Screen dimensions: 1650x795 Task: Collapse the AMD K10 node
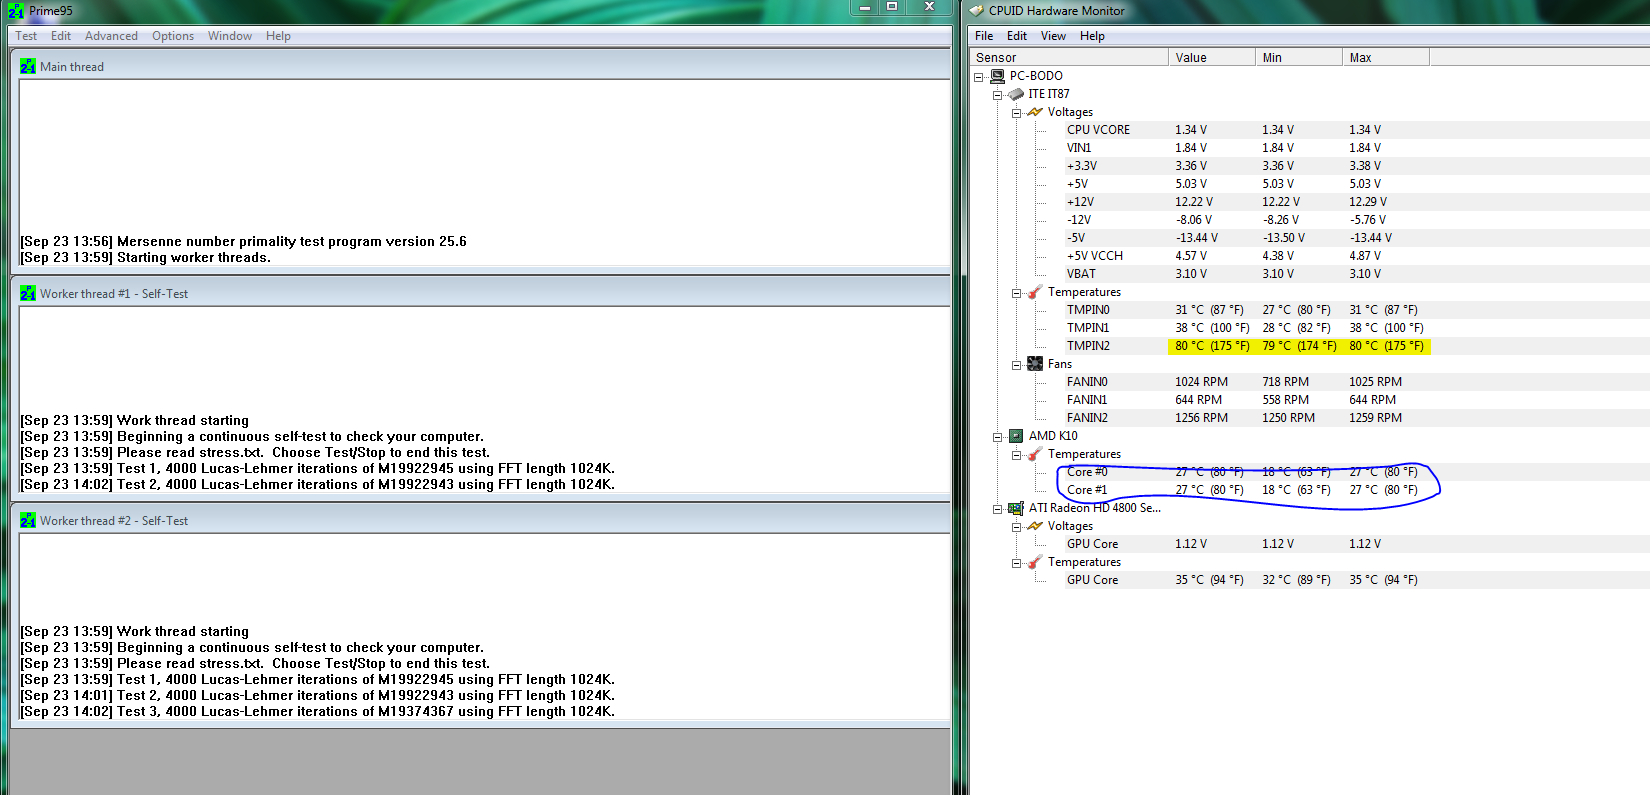[997, 437]
